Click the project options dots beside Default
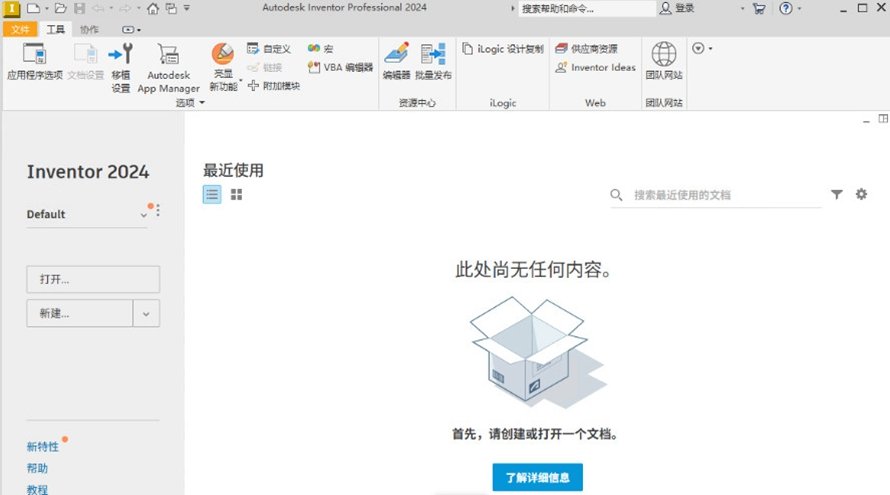Screen dimensions: 890x495 click(x=157, y=210)
